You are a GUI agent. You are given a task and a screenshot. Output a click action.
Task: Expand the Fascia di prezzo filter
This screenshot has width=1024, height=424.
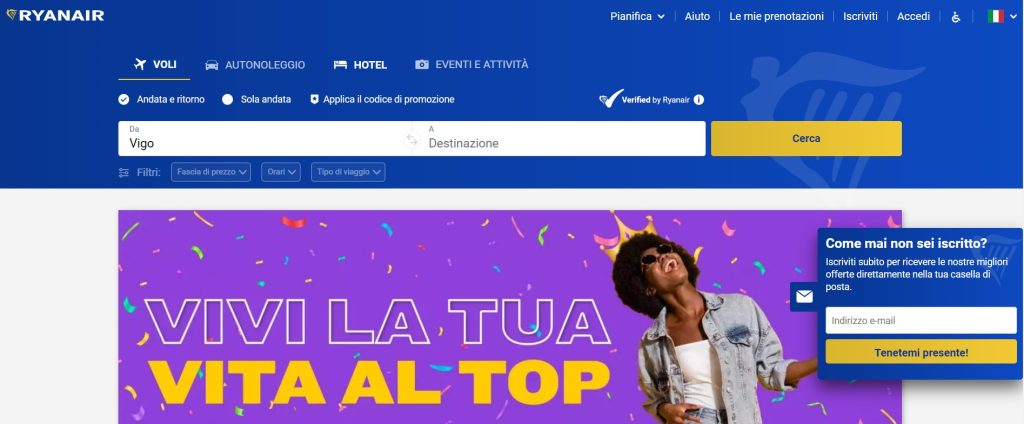[211, 172]
